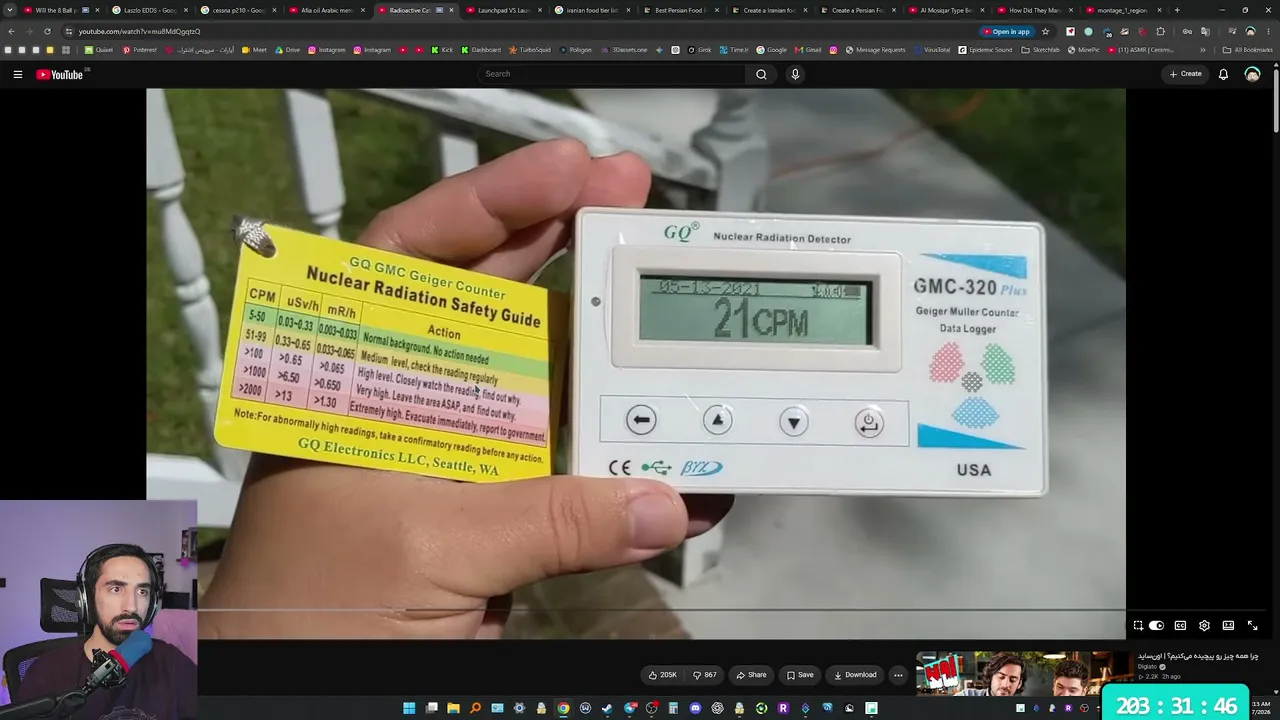Viewport: 1280px width, 720px height.
Task: Open the Windows Start menu
Action: coord(409,708)
